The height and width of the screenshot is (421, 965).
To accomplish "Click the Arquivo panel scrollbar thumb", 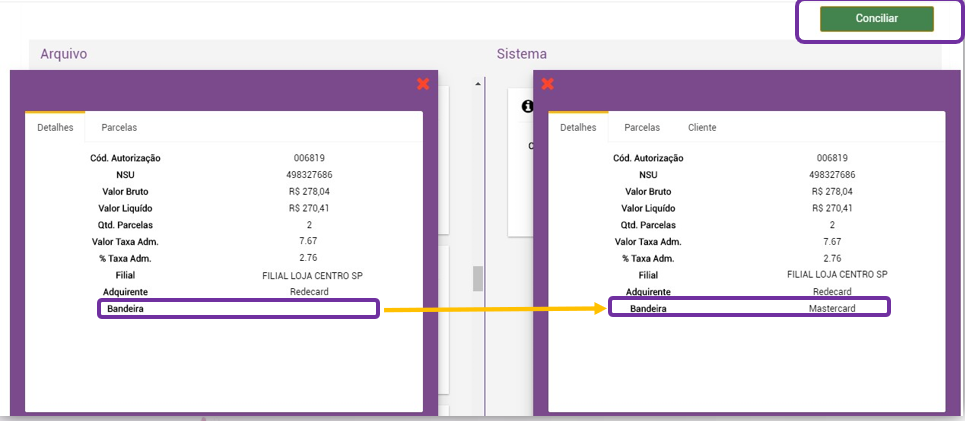I will coord(478,278).
